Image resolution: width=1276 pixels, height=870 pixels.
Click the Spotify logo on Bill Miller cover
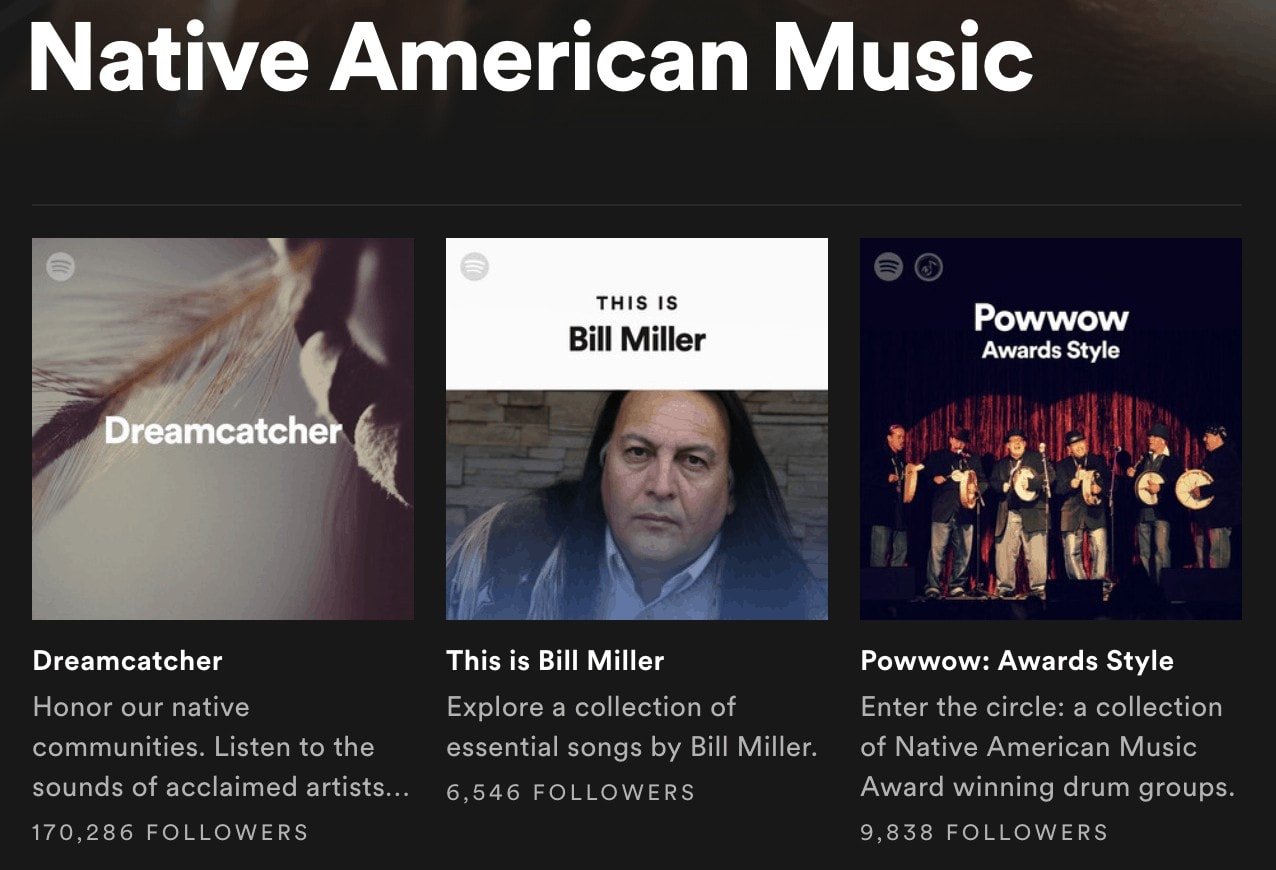(x=474, y=265)
